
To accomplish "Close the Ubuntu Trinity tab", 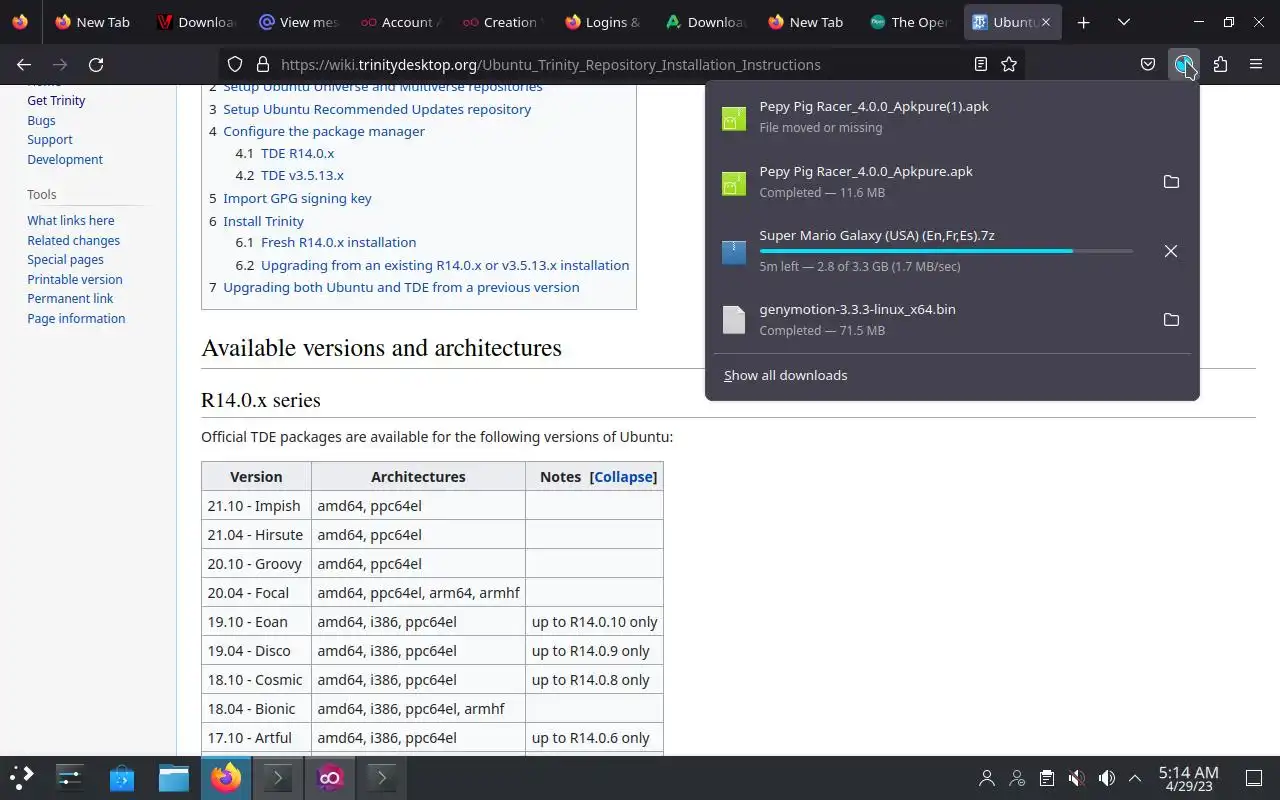I will point(1047,22).
